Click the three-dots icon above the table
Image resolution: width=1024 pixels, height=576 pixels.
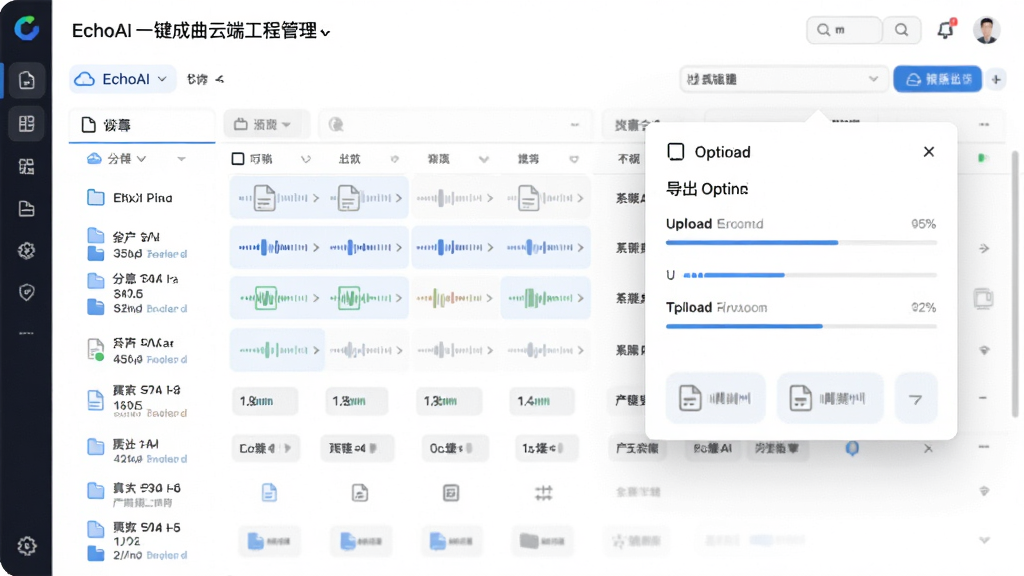pos(984,124)
